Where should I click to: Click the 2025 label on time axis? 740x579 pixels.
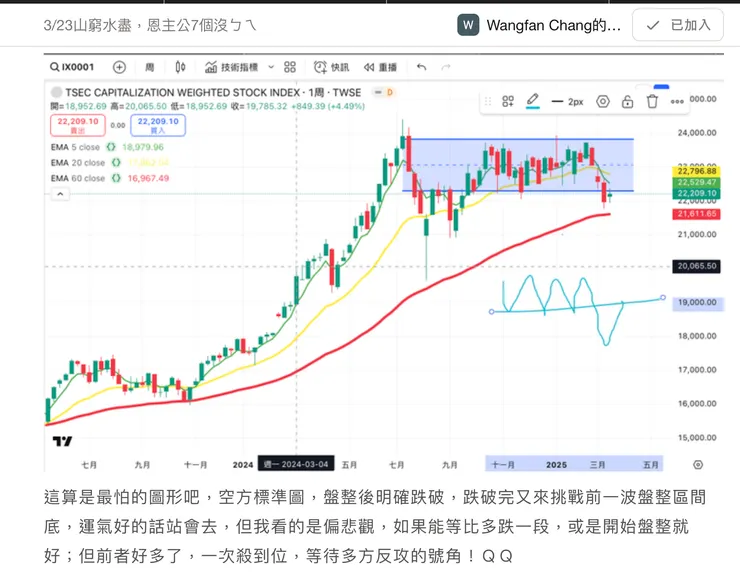click(556, 465)
